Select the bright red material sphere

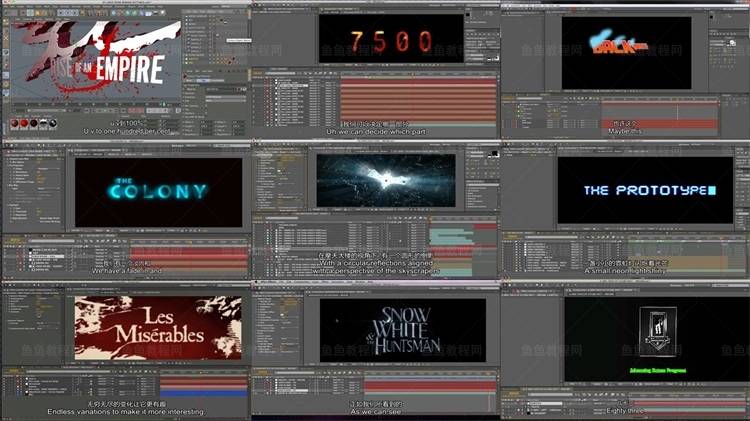(x=24, y=124)
